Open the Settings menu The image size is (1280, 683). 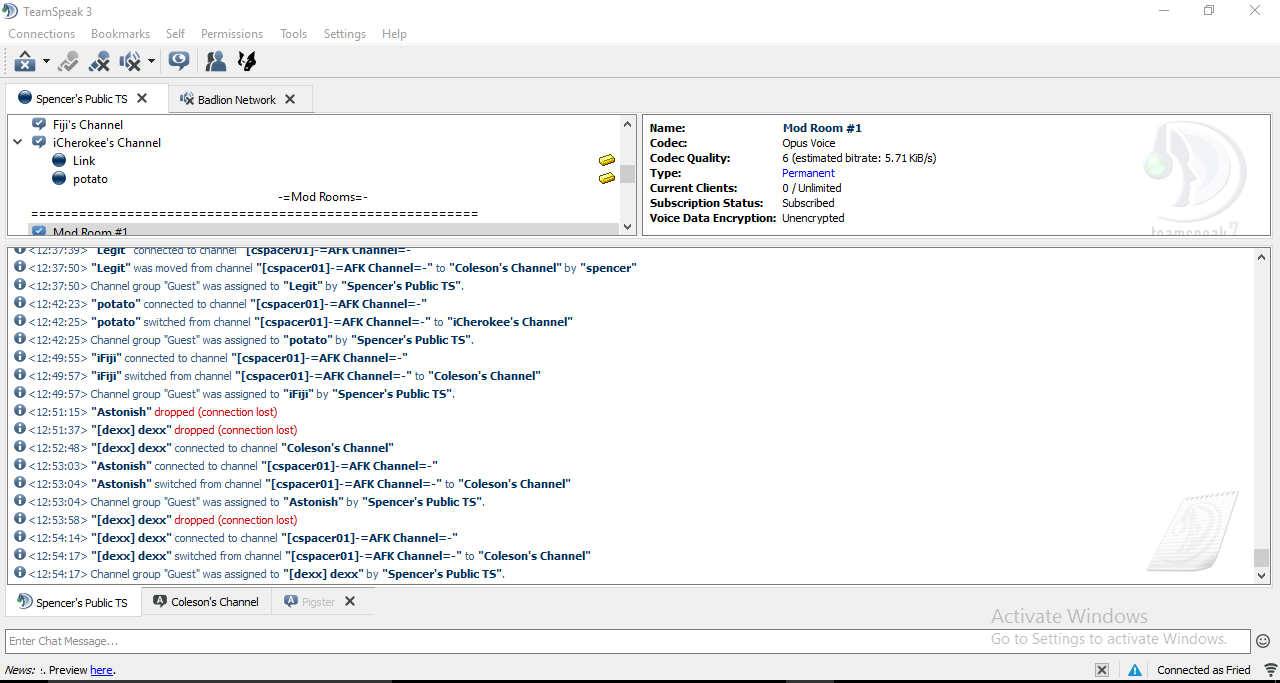coord(345,34)
